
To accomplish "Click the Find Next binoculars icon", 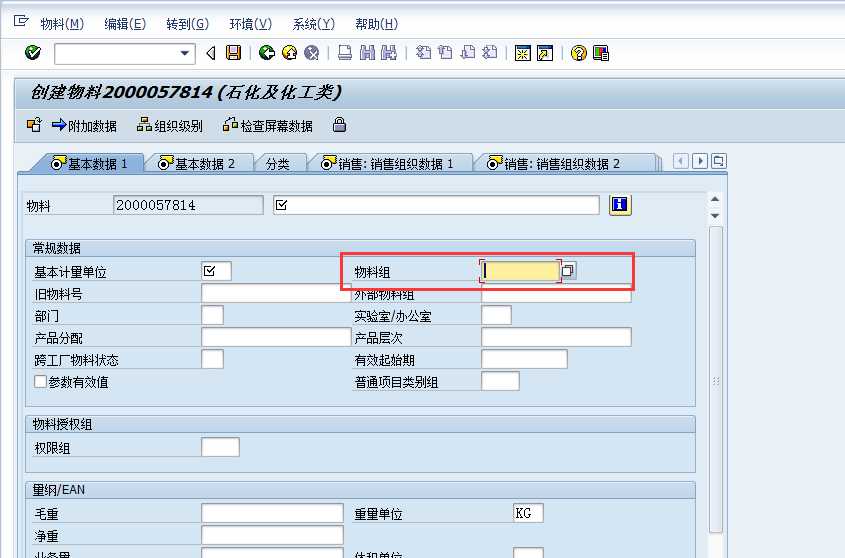I will coord(389,53).
